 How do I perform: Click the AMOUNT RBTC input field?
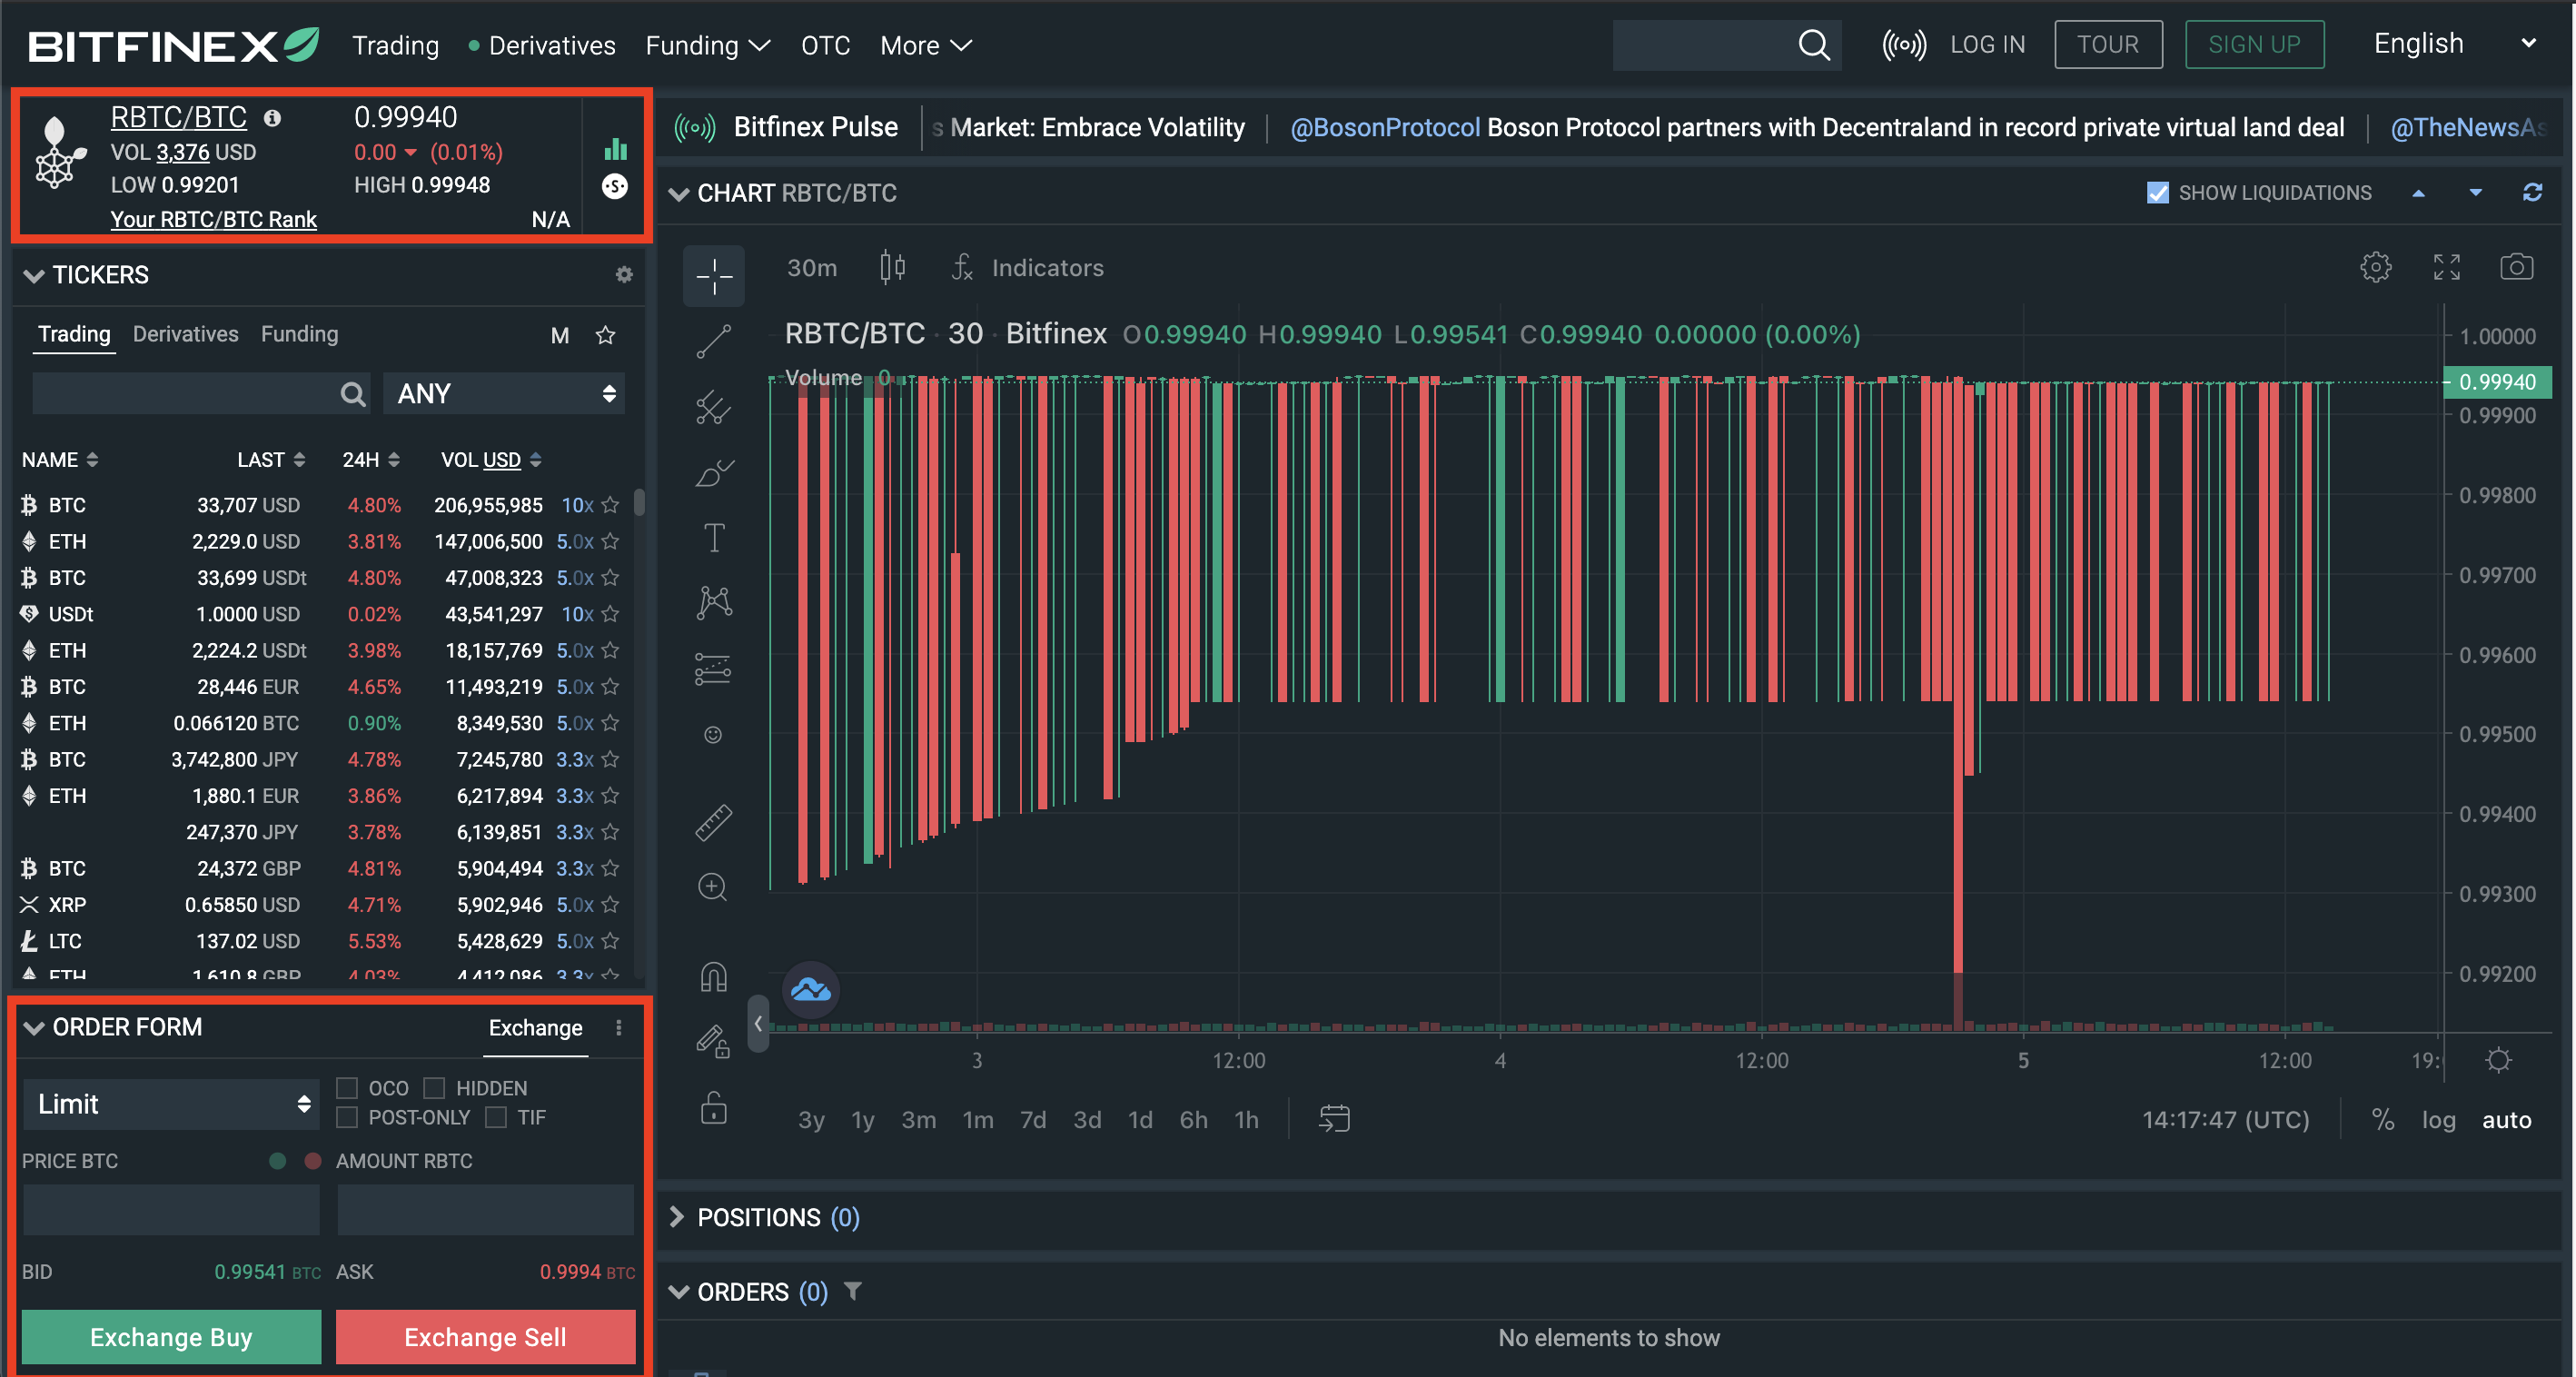[485, 1210]
